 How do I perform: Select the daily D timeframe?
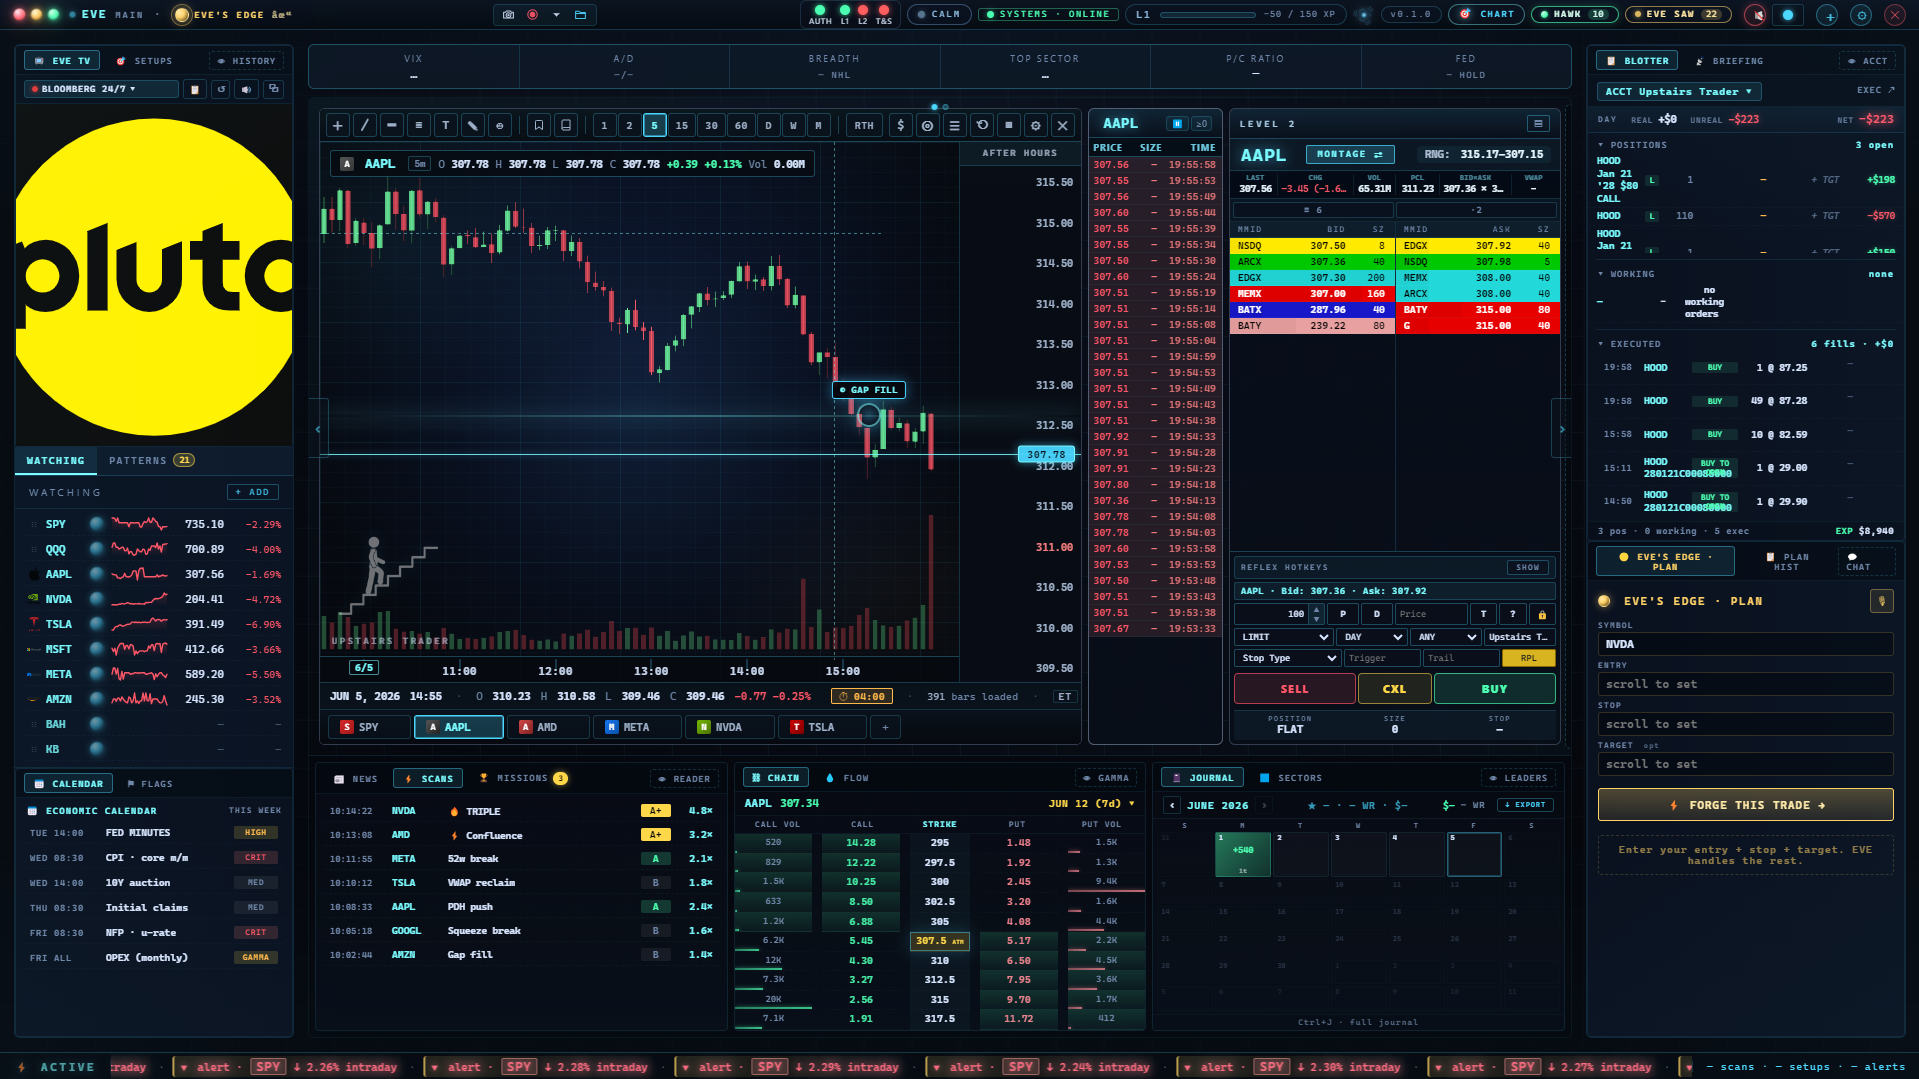click(x=768, y=126)
